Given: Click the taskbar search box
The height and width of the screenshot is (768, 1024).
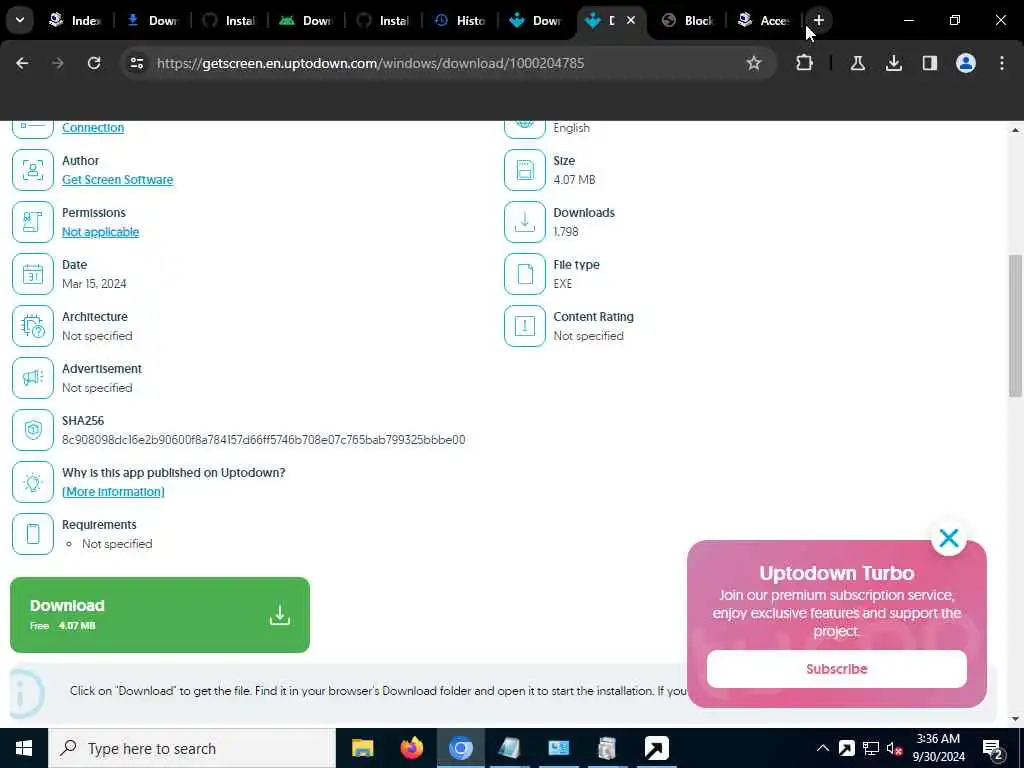Looking at the screenshot, I should click(192, 748).
